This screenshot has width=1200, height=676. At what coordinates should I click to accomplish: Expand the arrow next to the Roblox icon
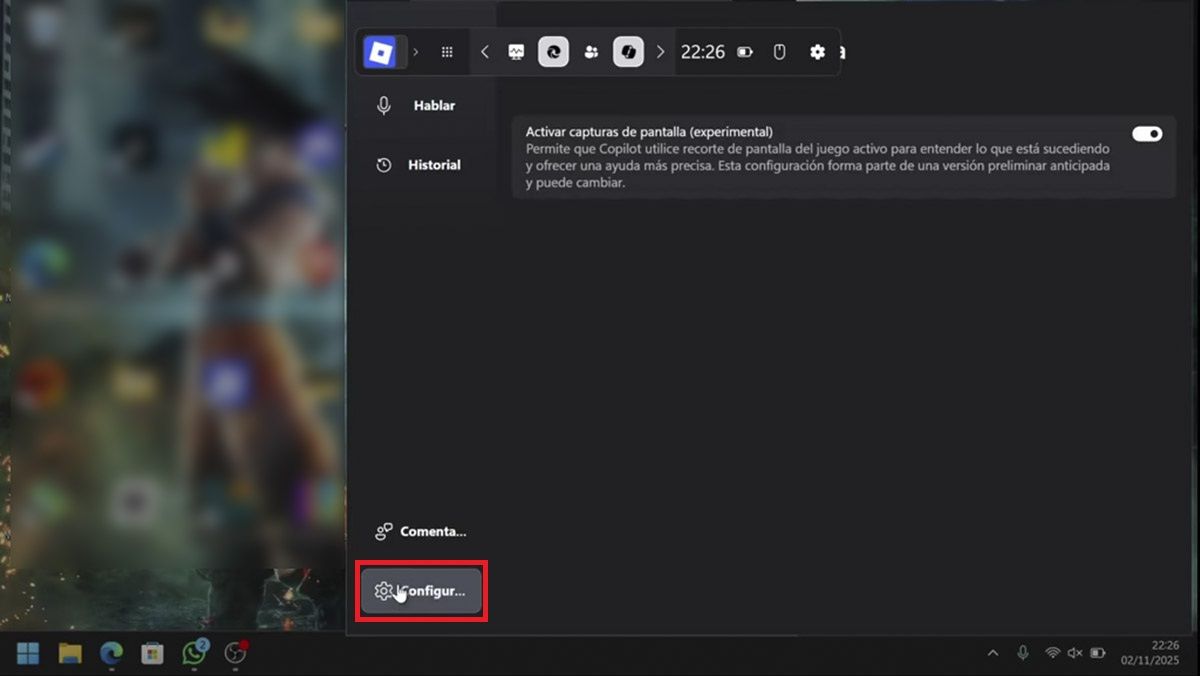(416, 52)
